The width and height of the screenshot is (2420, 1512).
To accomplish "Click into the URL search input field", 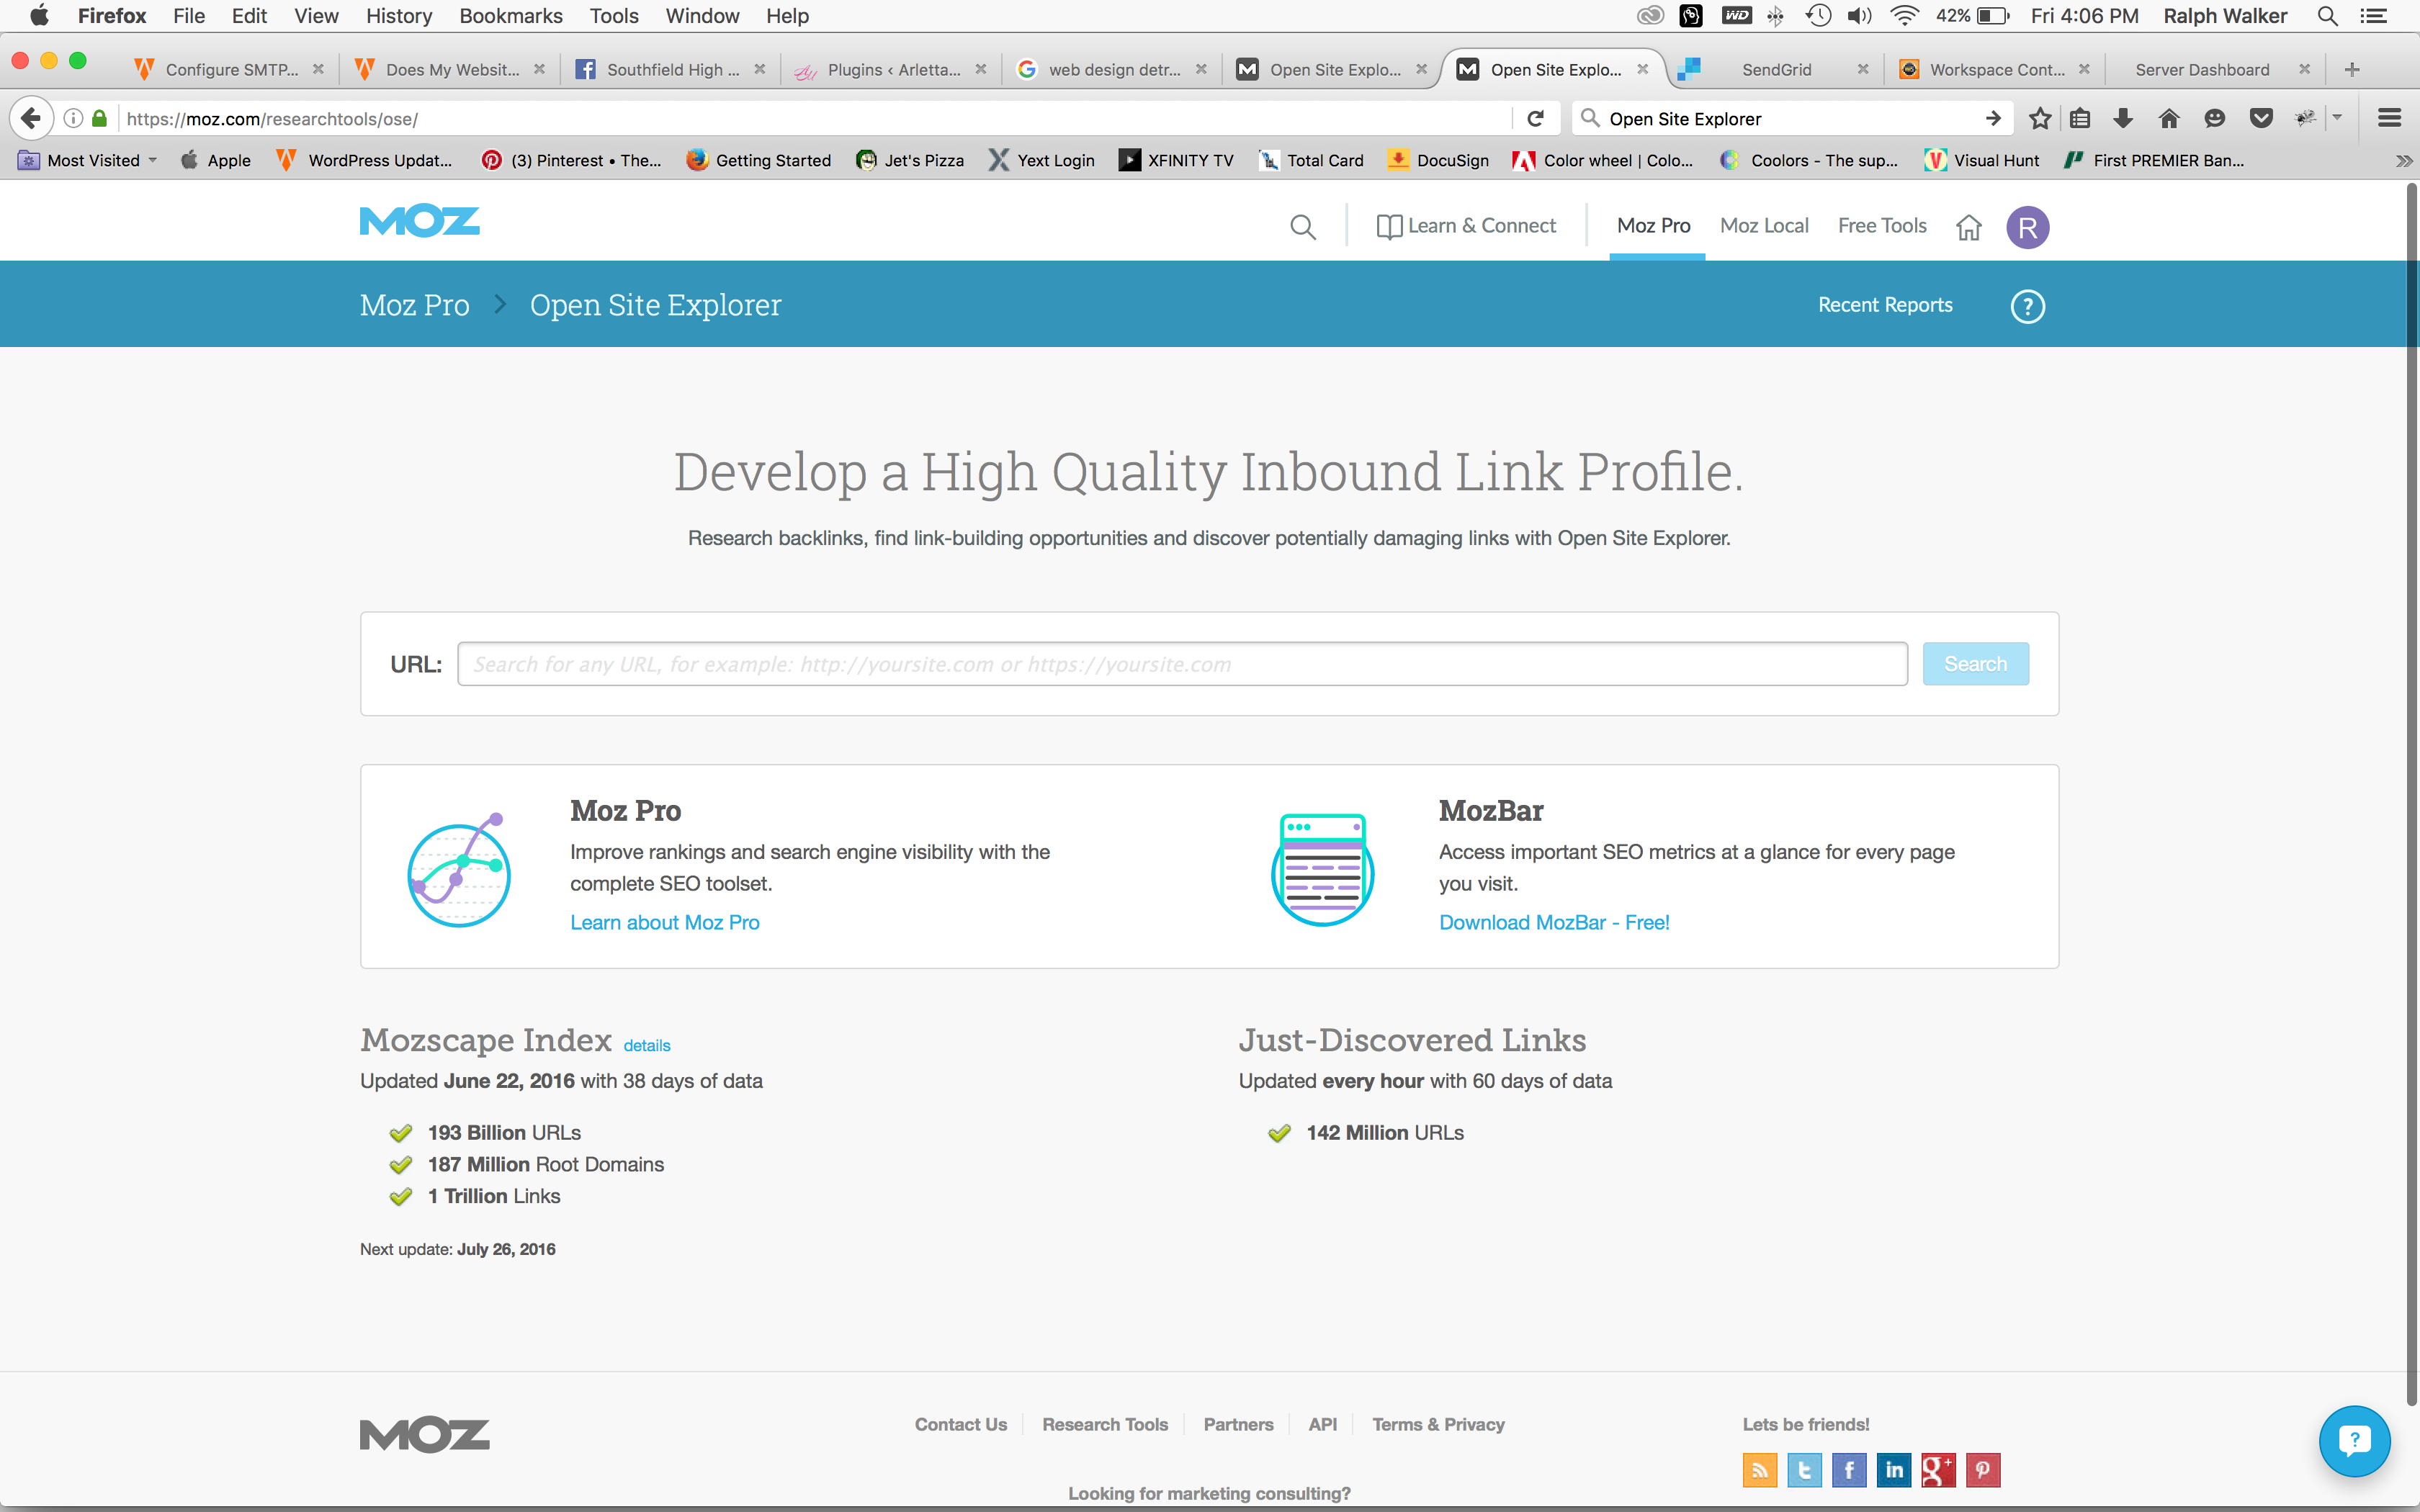I will [1182, 664].
